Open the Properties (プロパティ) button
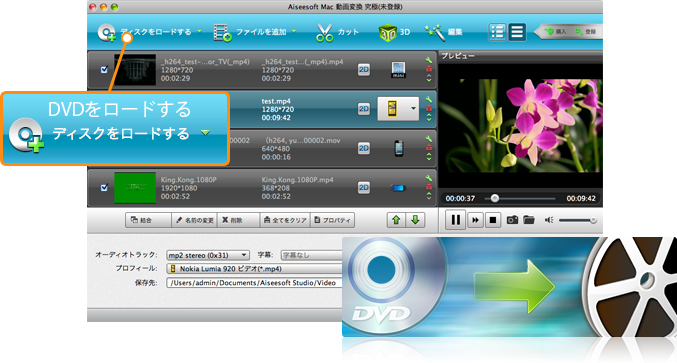Image resolution: width=677 pixels, height=363 pixels. [x=332, y=220]
